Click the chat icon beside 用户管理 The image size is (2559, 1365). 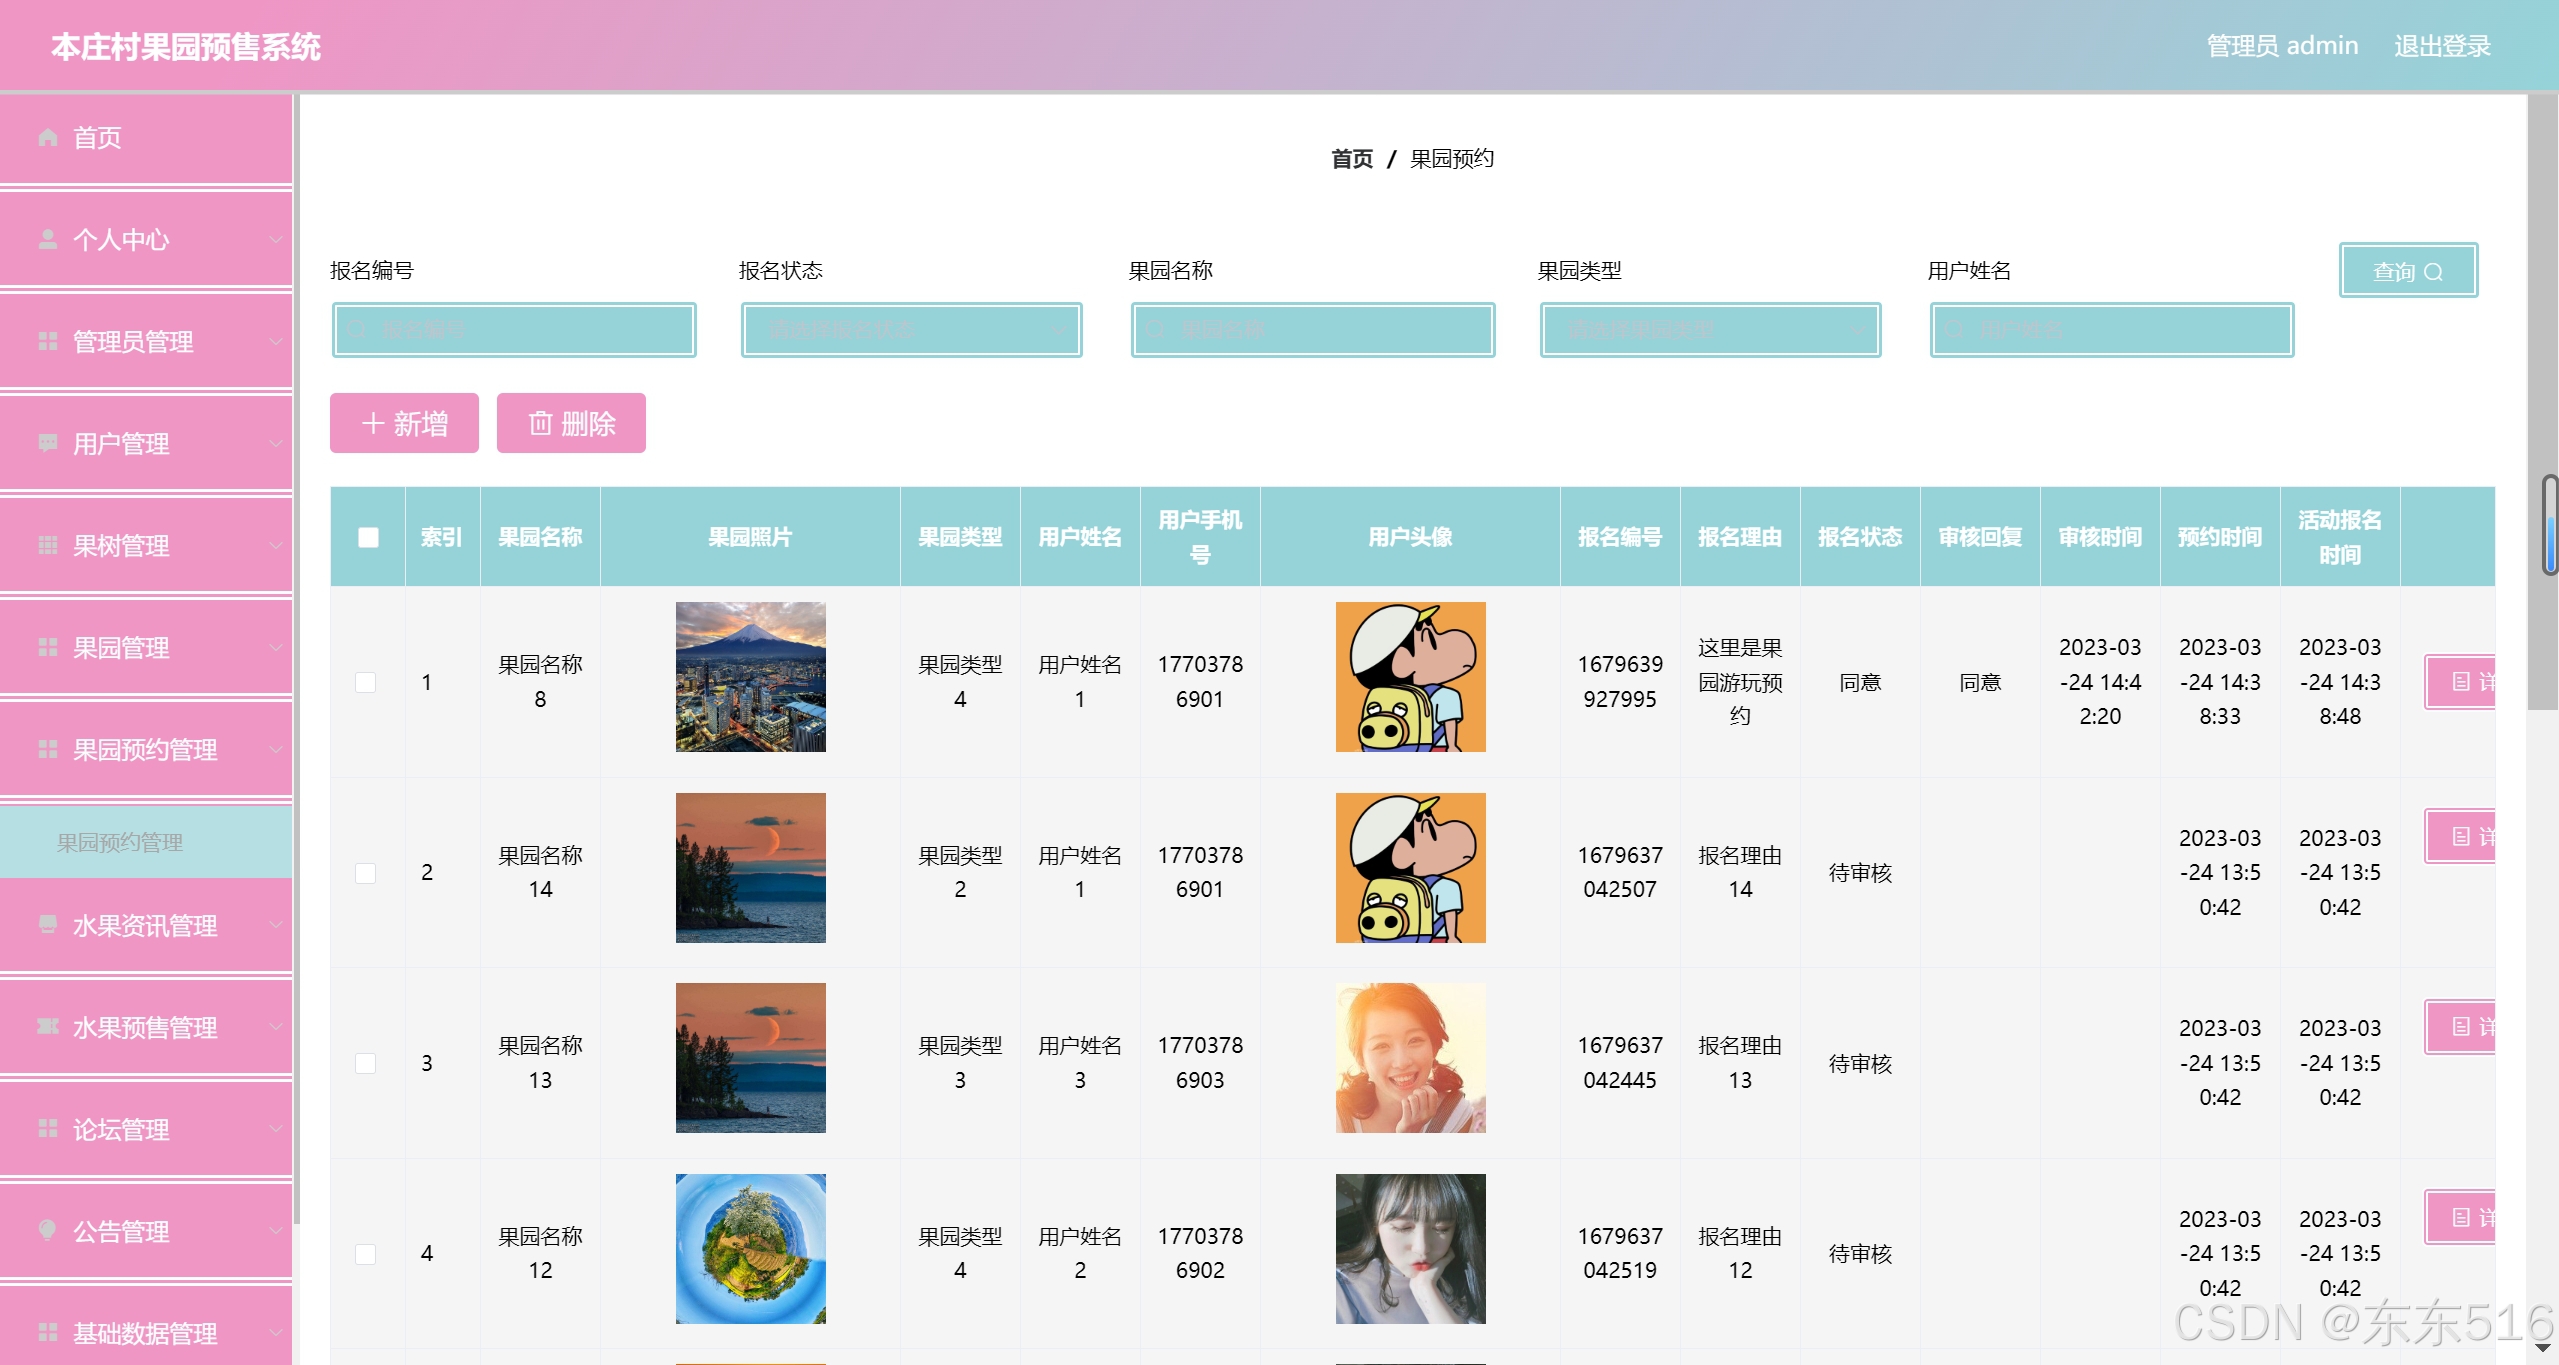pos(47,443)
